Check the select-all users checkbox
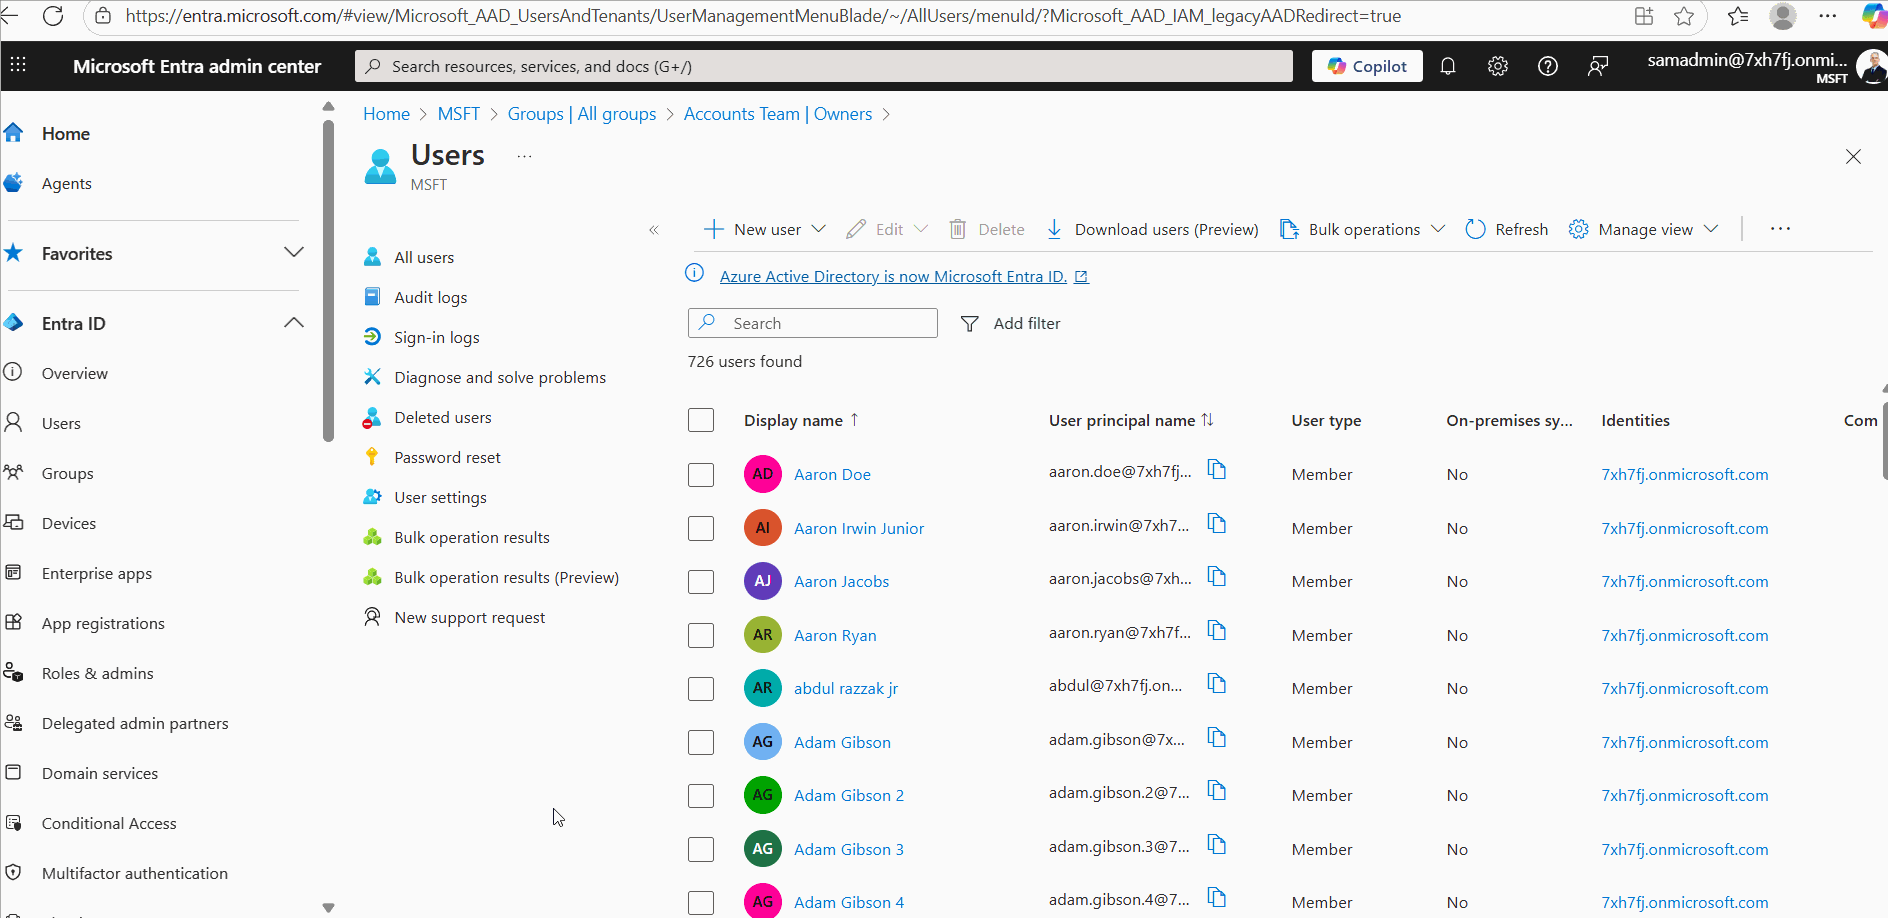The image size is (1888, 918). pos(700,420)
